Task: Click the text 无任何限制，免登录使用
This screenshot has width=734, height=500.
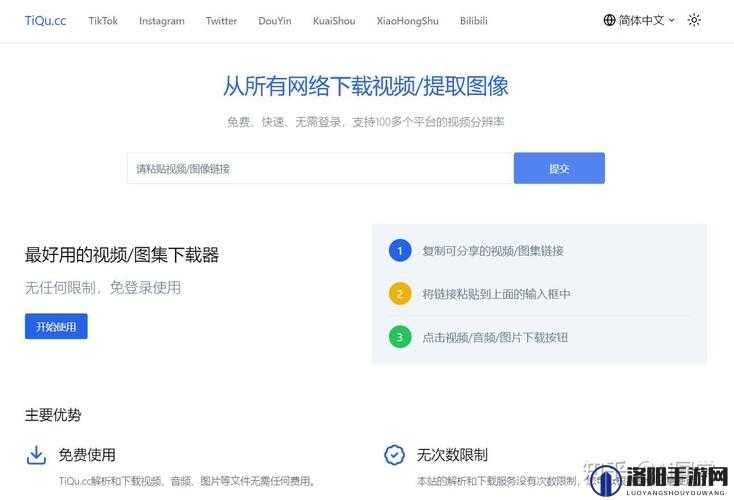Action: (103, 287)
